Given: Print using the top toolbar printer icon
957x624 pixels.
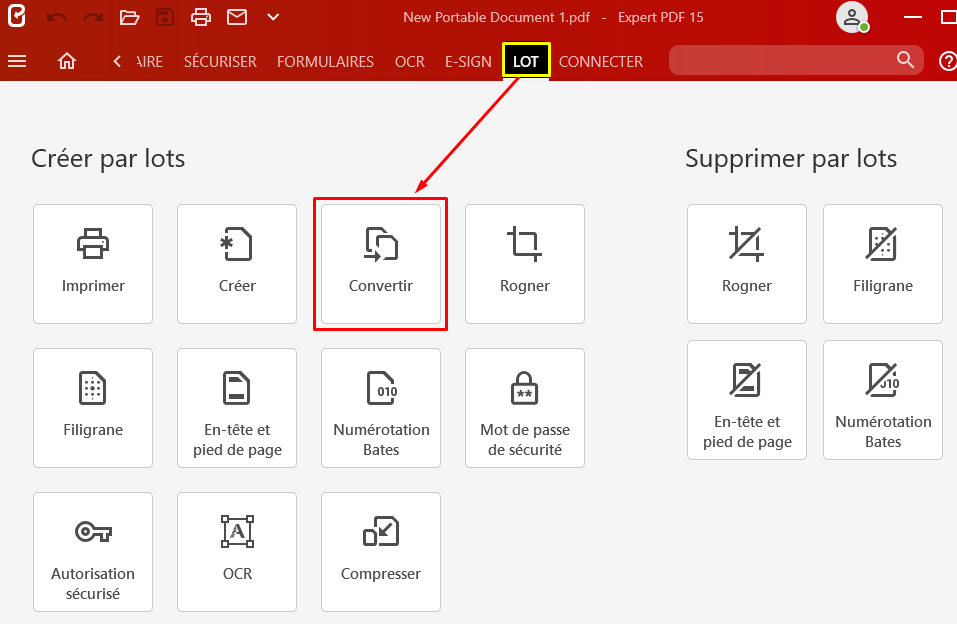Looking at the screenshot, I should [201, 17].
